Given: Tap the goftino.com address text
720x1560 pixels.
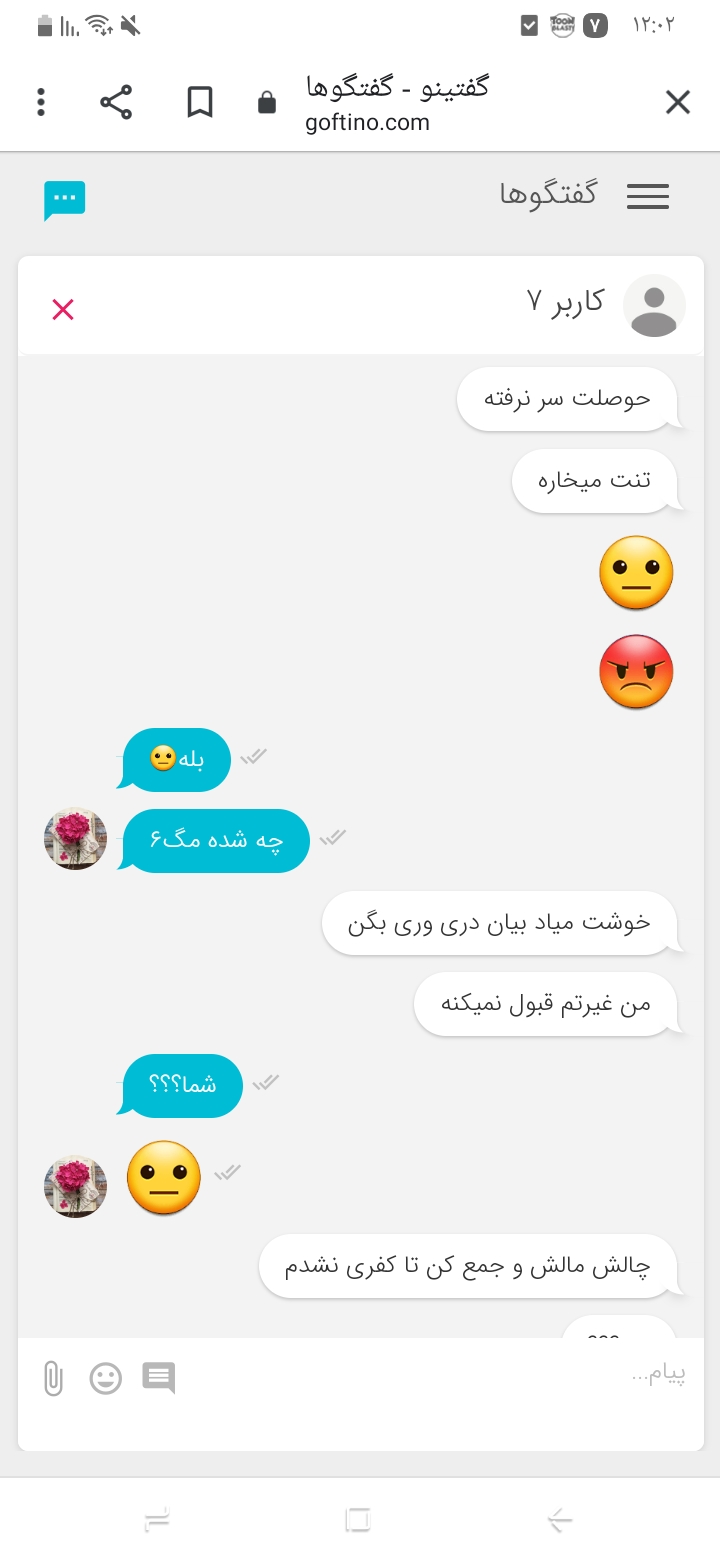Looking at the screenshot, I should click(x=367, y=123).
